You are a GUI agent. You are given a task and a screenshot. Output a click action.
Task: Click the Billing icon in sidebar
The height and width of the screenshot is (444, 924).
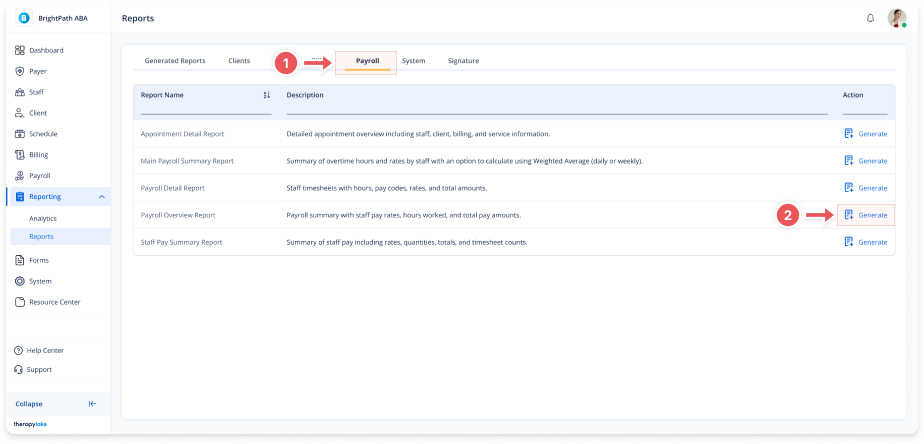(19, 155)
